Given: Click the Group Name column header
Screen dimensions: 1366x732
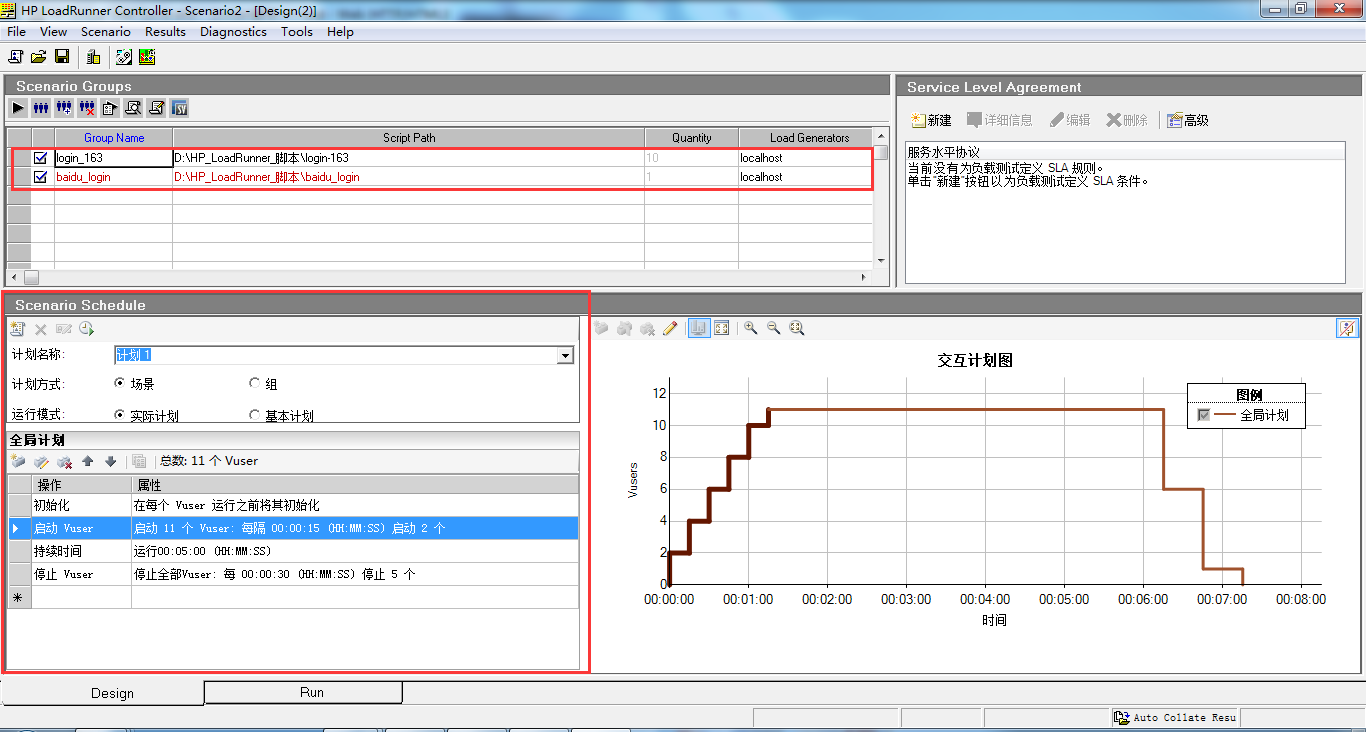Looking at the screenshot, I should pyautogui.click(x=114, y=138).
